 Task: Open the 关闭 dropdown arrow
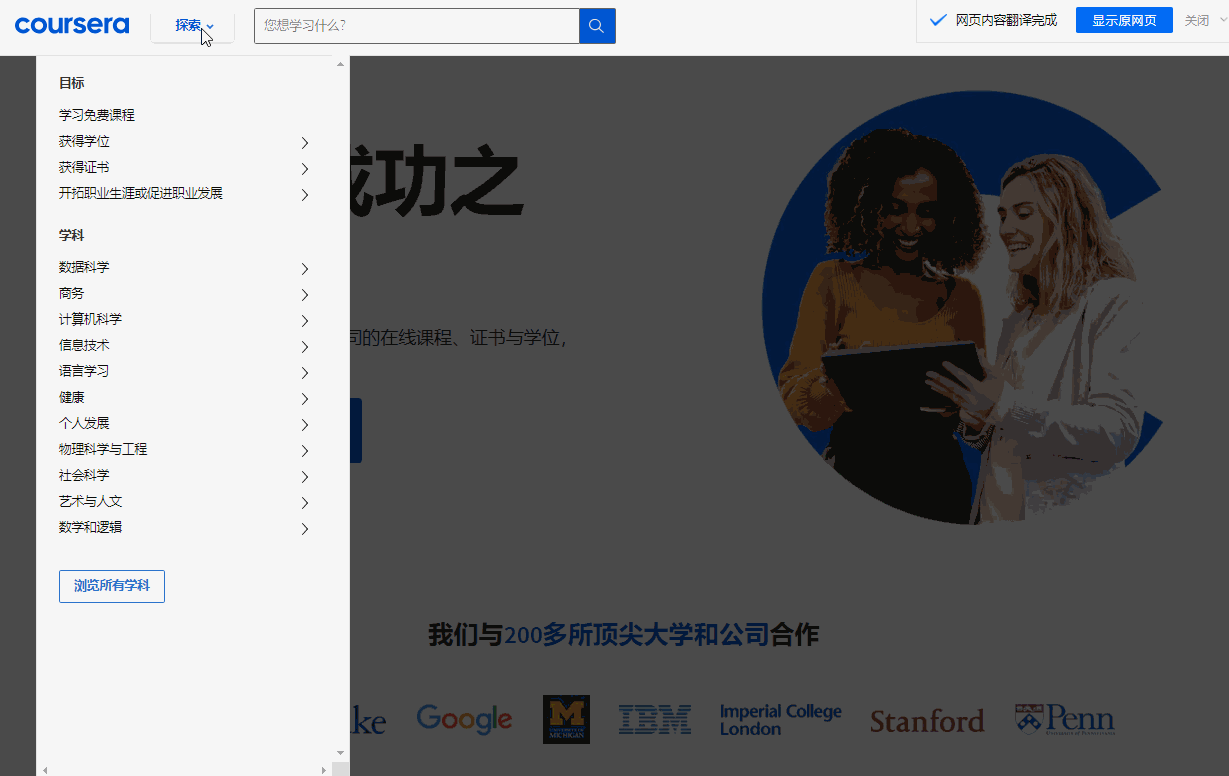pos(1222,19)
